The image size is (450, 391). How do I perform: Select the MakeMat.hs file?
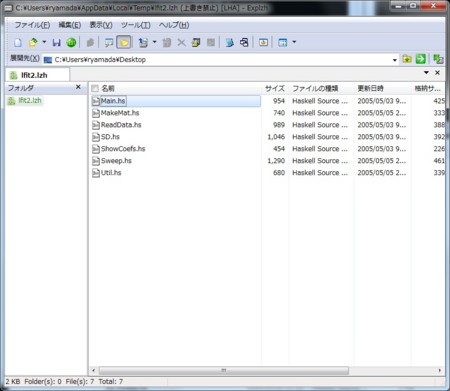[120, 113]
